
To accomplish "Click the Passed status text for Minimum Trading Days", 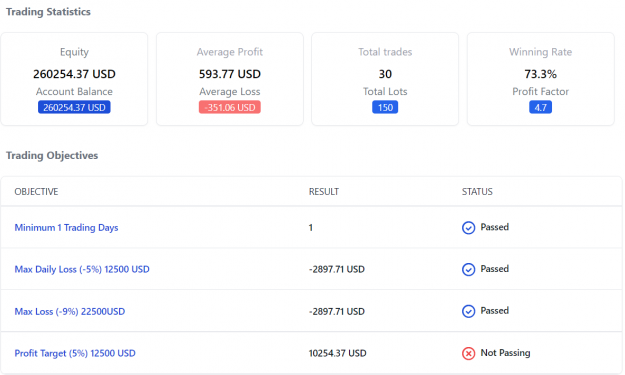I will coord(495,227).
